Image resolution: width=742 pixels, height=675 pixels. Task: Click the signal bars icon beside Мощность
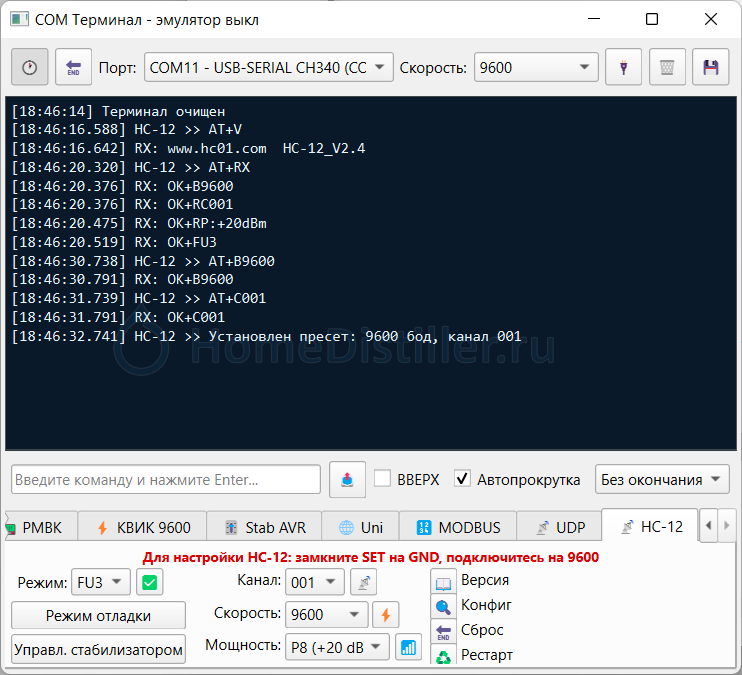[408, 647]
